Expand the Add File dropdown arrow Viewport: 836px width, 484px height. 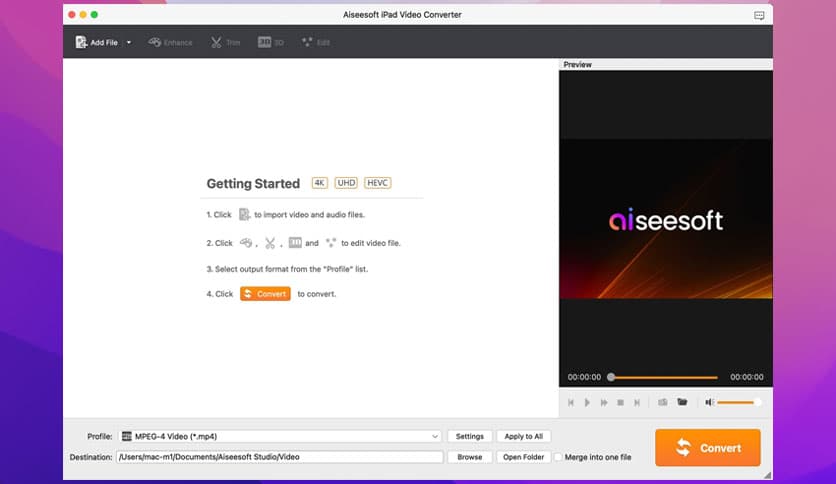coord(128,43)
